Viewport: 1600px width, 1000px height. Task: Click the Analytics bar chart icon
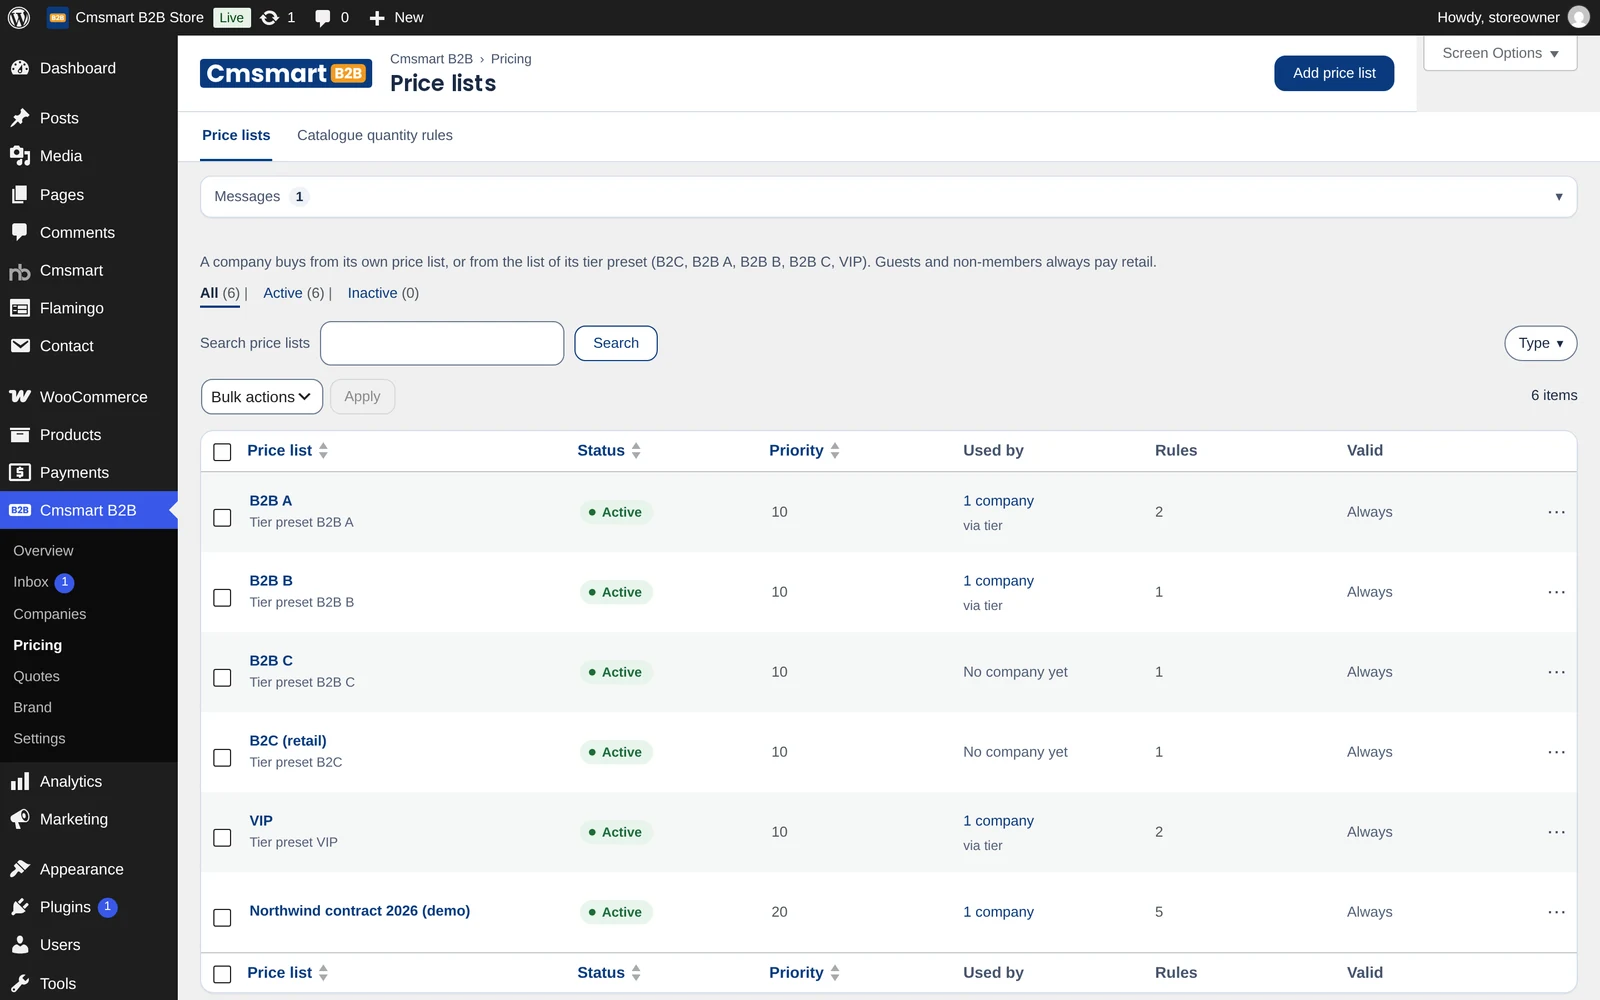[x=20, y=782]
